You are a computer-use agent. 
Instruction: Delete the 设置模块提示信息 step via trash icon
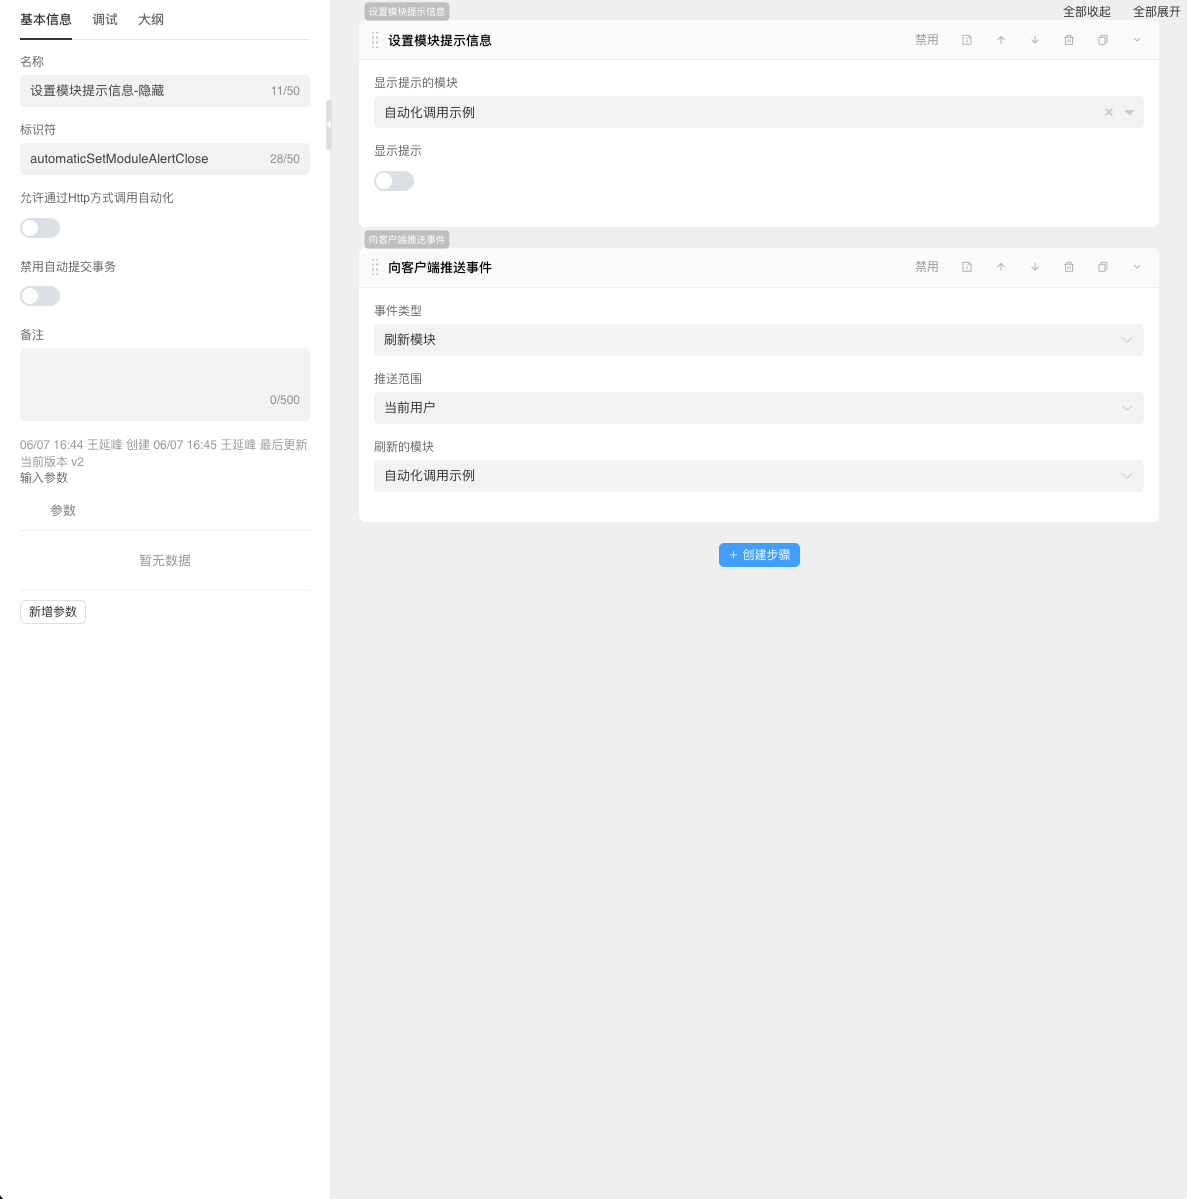click(1069, 40)
